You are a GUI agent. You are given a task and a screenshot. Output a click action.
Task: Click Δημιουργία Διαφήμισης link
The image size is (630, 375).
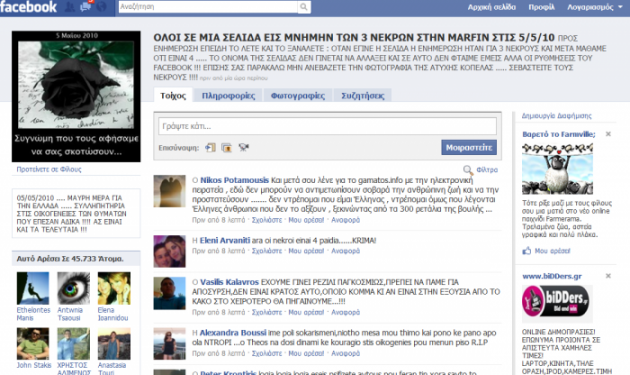[556, 116]
